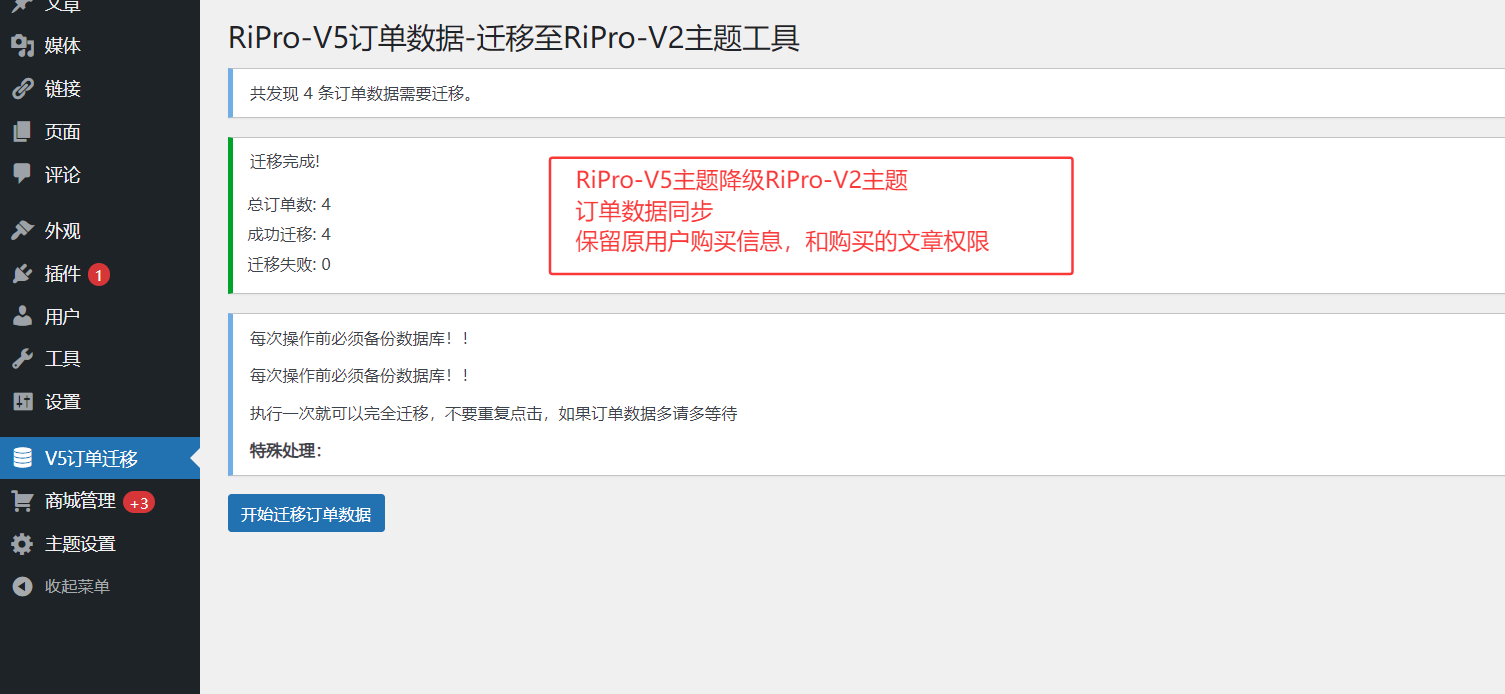
Task: Click the Media (媒体) sidebar icon
Action: [x=23, y=46]
